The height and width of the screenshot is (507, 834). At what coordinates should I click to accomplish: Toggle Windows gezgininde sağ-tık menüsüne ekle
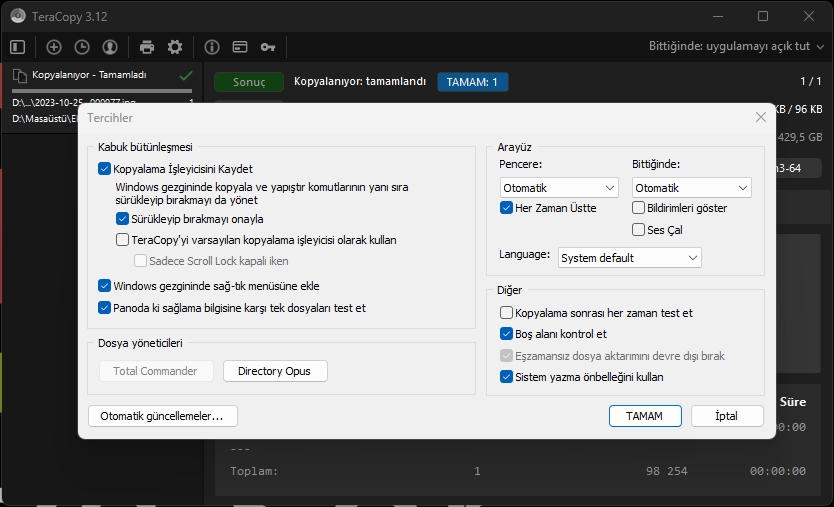point(104,286)
